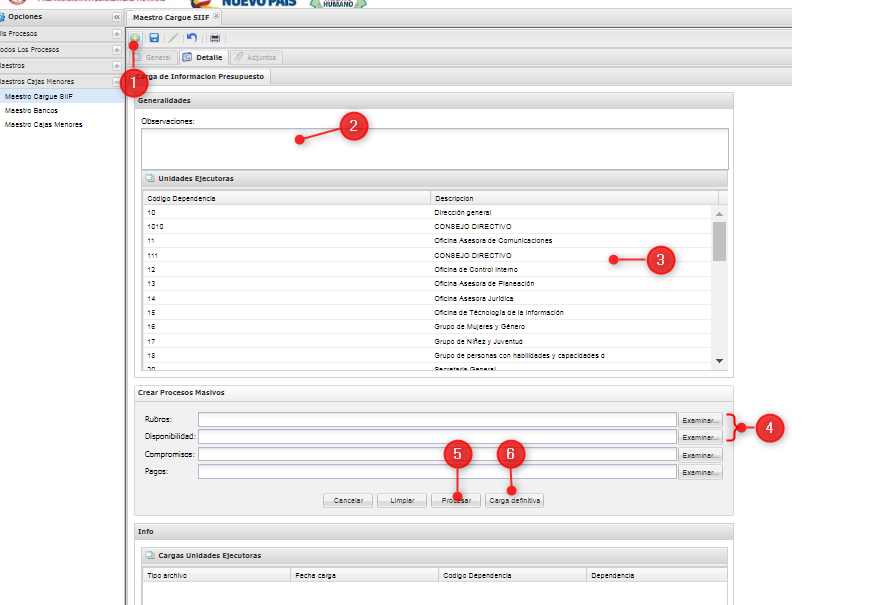Close the Maestro Cargue SIIF tab
The image size is (875, 605).
coord(217,17)
